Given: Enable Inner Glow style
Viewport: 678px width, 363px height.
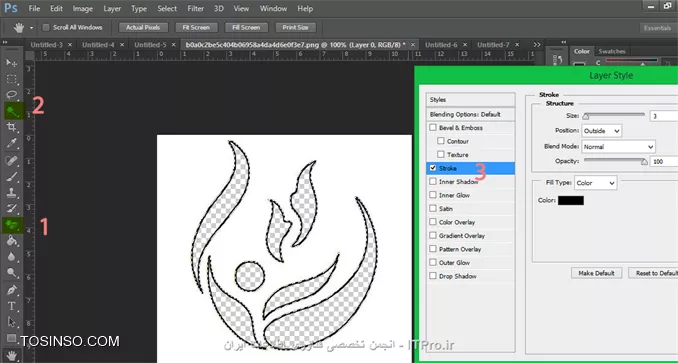Looking at the screenshot, I should [433, 195].
